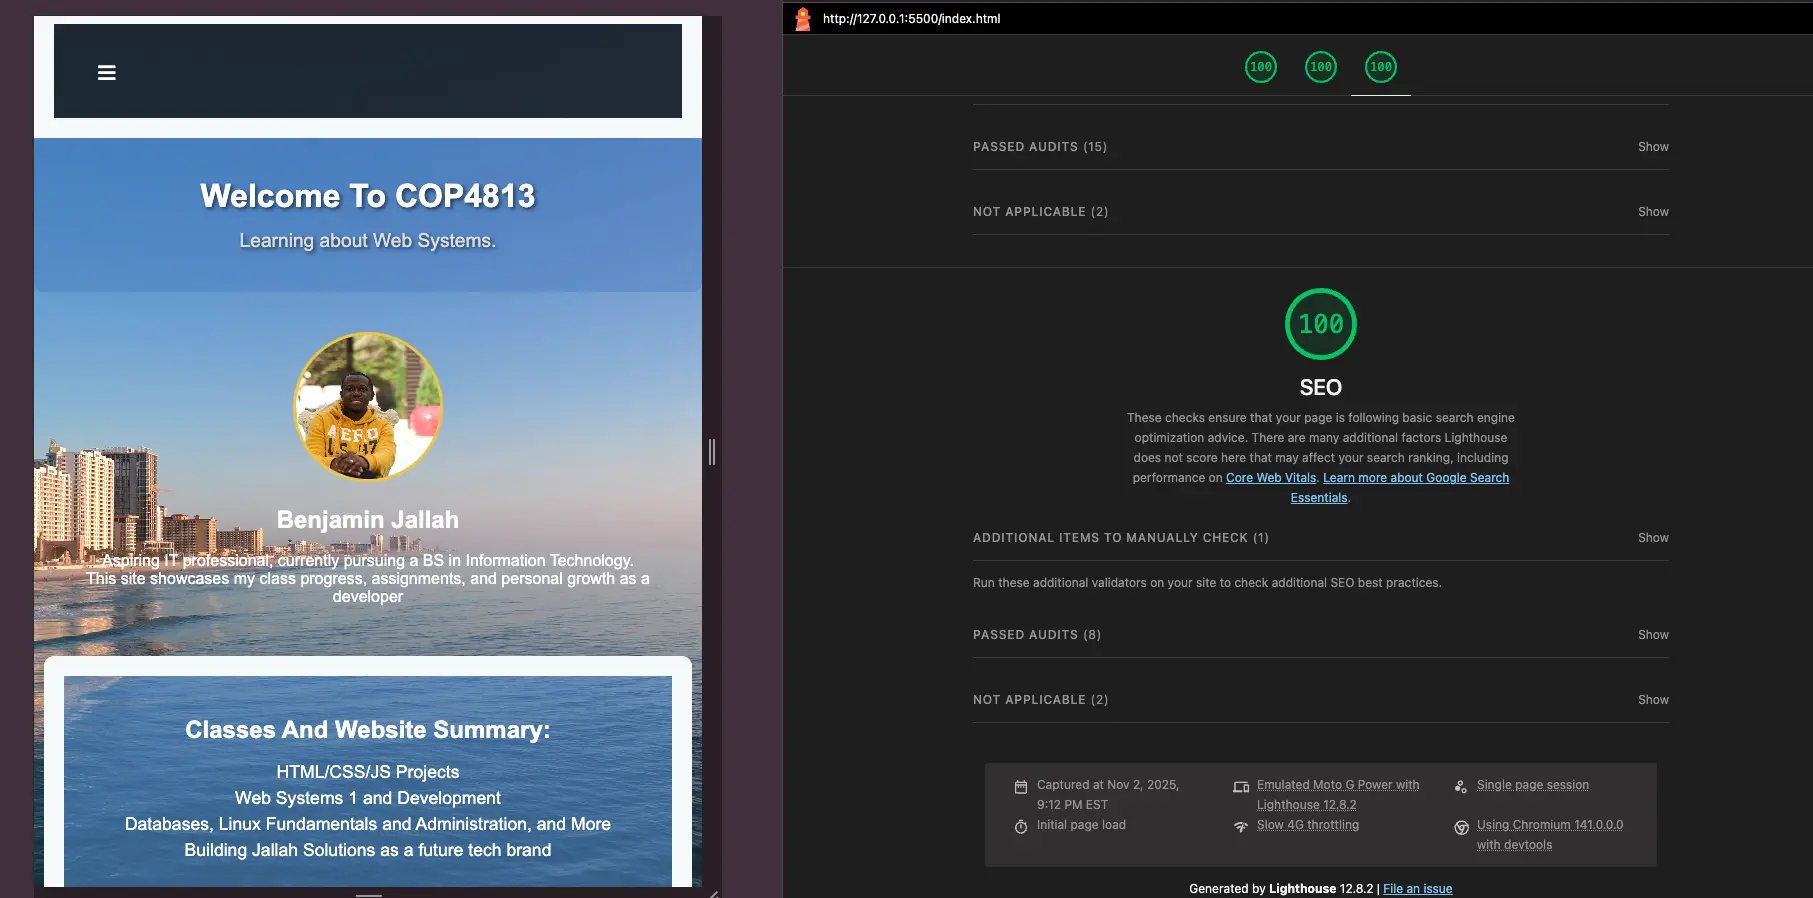
Task: Click Emulated Moto G Power with Lighthouse
Action: point(1338,795)
